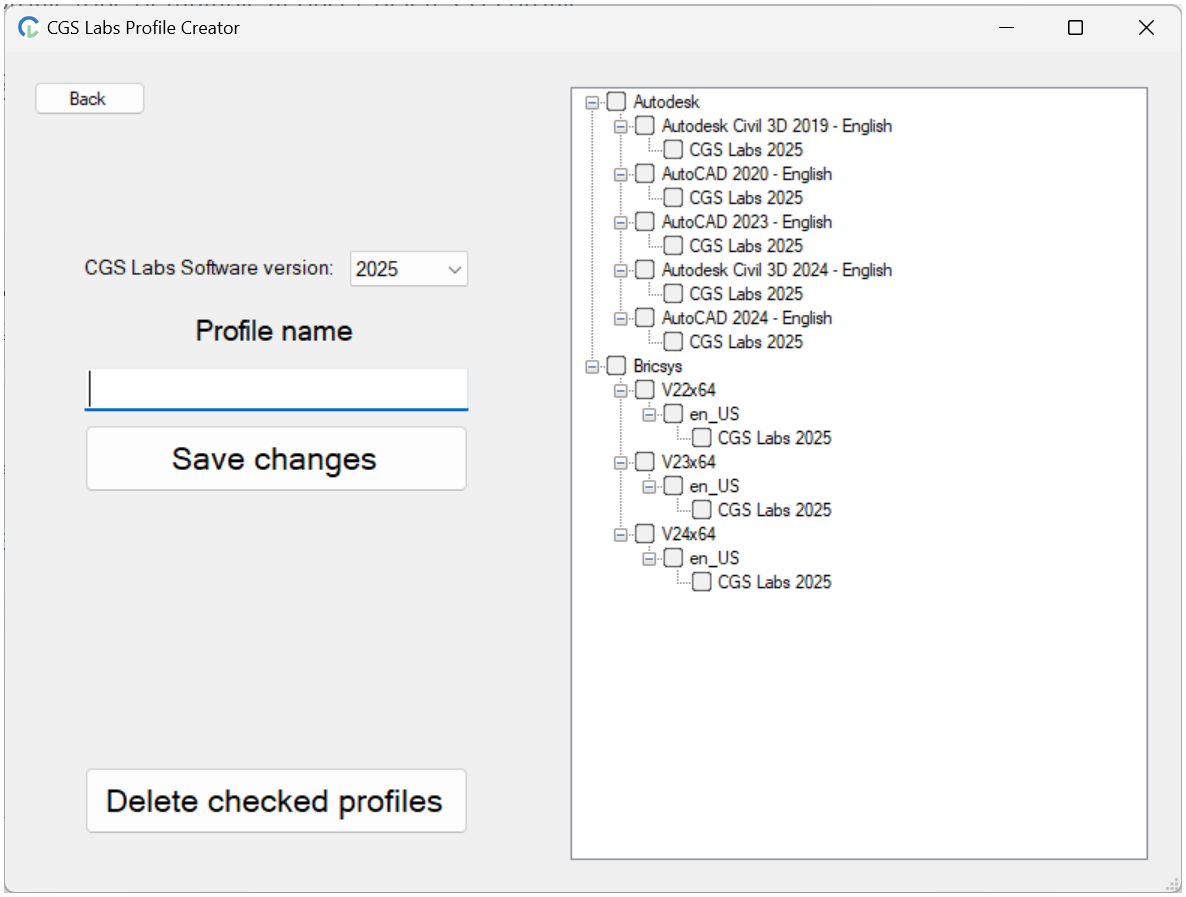This screenshot has height=897, width=1186.
Task: Enable AutoCAD 2020 - English checkbox
Action: click(x=645, y=174)
